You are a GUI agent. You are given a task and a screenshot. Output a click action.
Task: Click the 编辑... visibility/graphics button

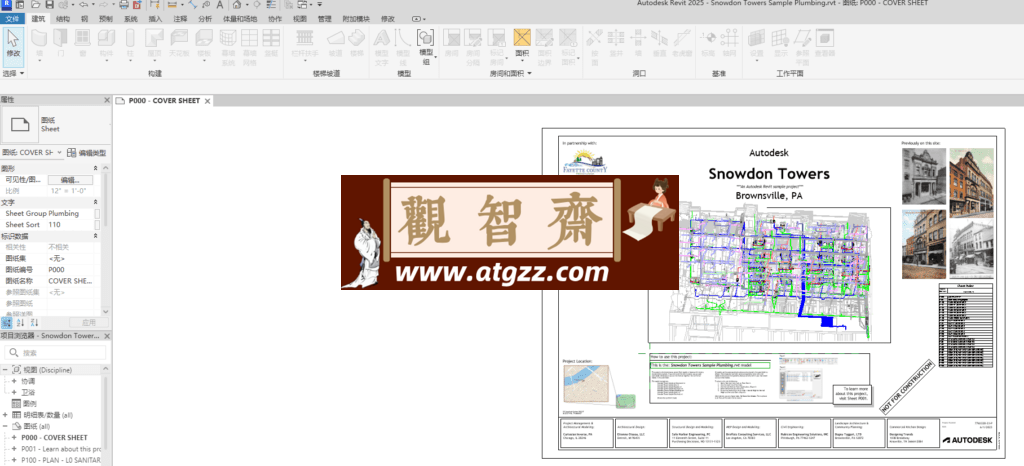point(71,179)
